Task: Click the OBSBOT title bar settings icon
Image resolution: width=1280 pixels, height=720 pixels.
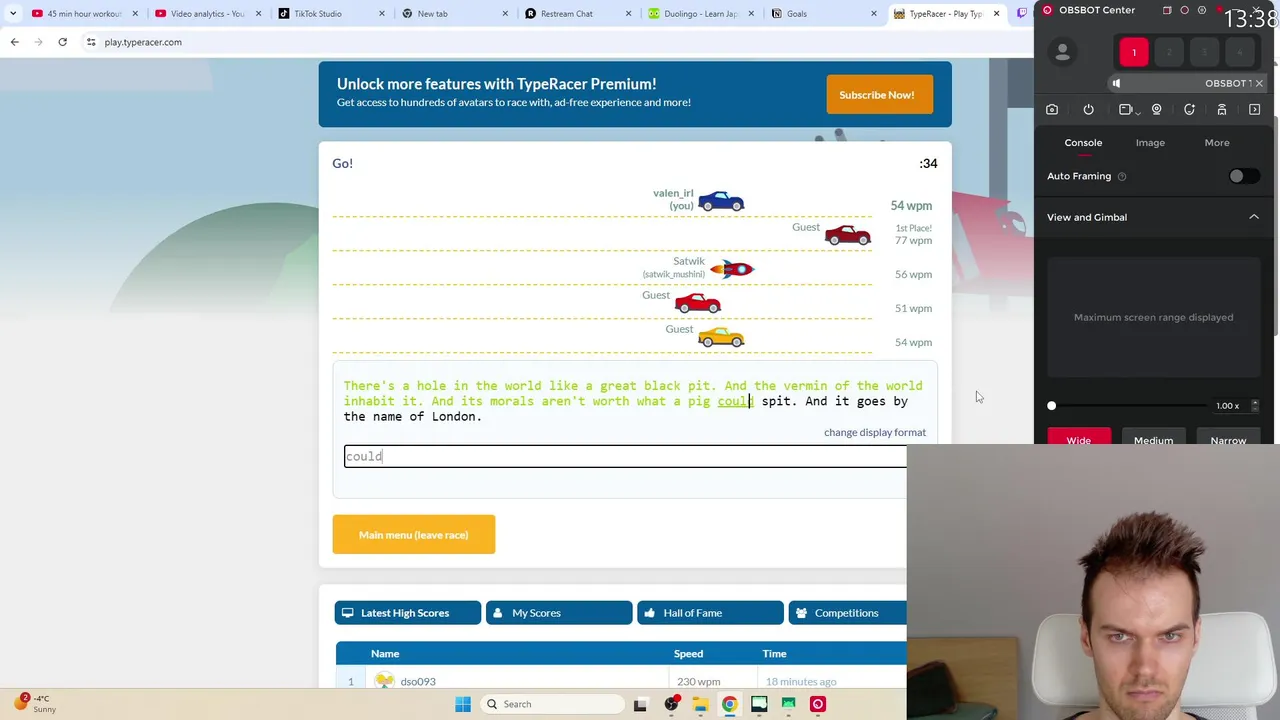Action: (x=1204, y=10)
